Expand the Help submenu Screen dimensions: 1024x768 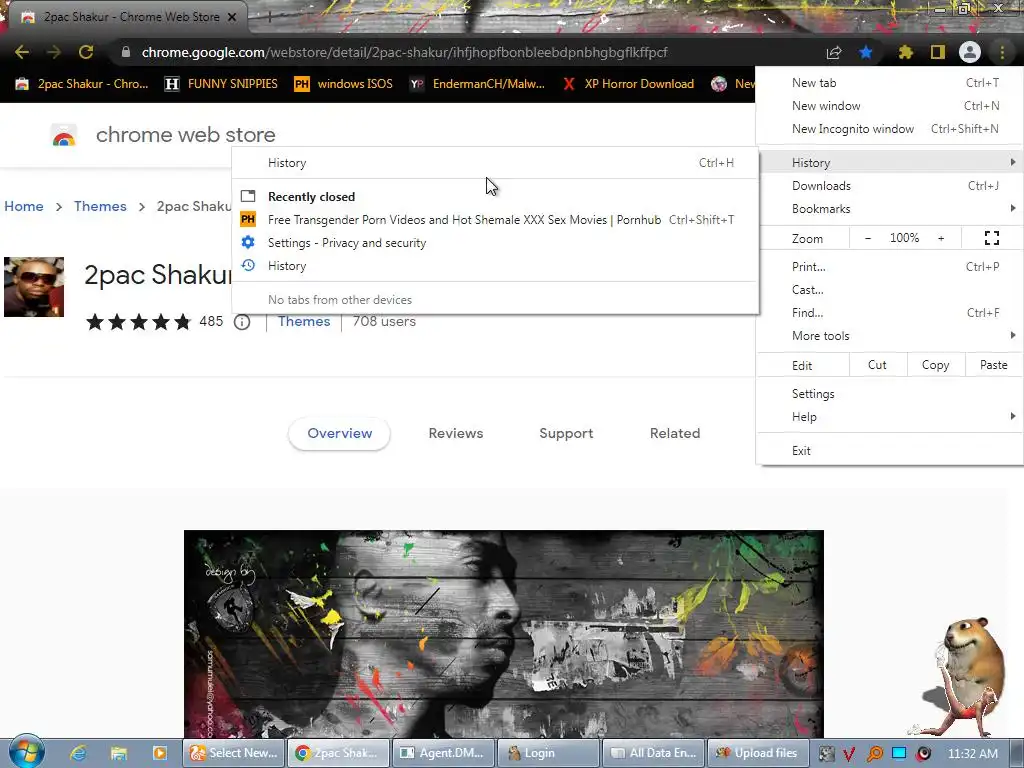889,417
